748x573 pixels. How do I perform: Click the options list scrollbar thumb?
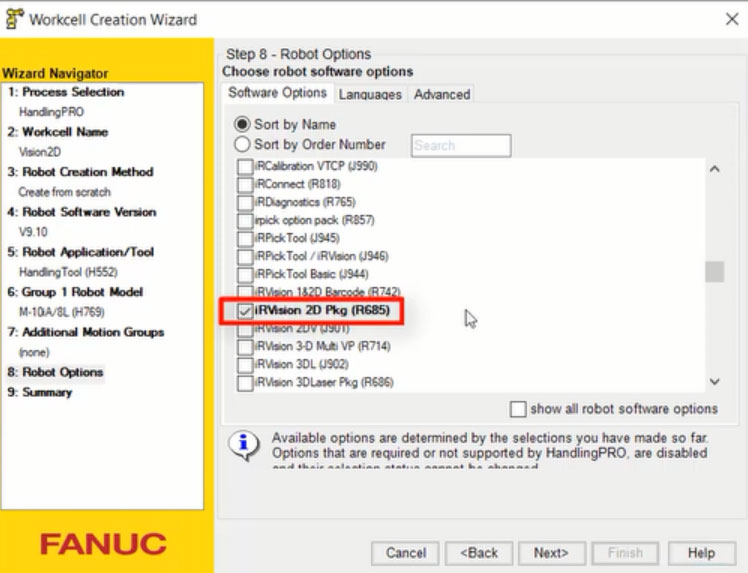pyautogui.click(x=714, y=272)
